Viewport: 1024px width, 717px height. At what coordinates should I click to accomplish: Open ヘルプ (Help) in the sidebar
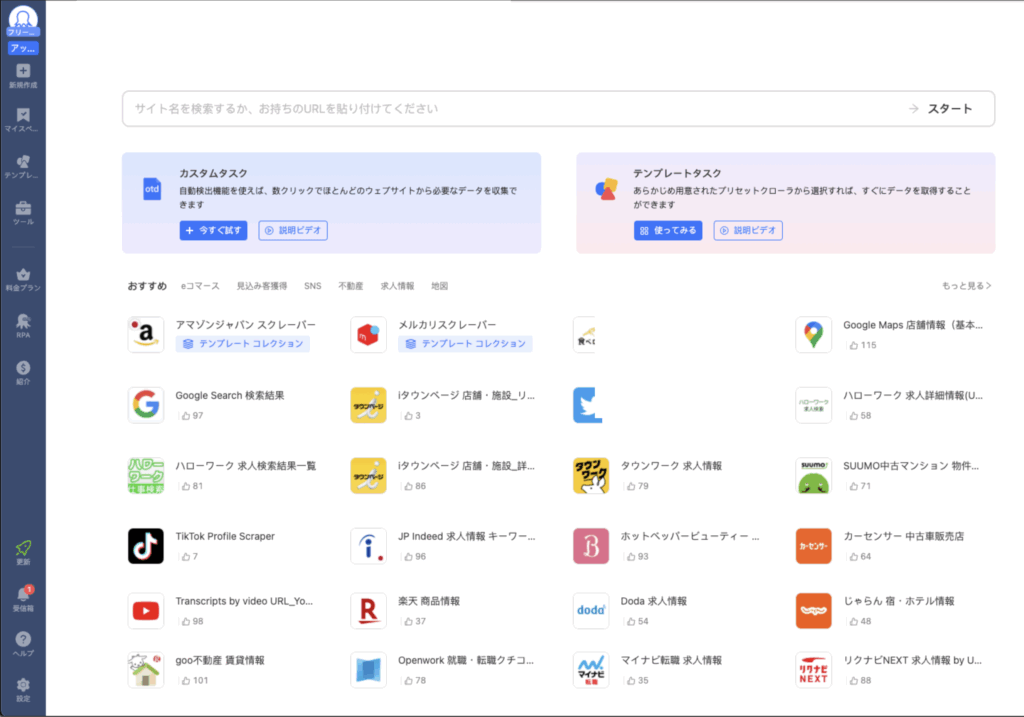click(x=23, y=640)
